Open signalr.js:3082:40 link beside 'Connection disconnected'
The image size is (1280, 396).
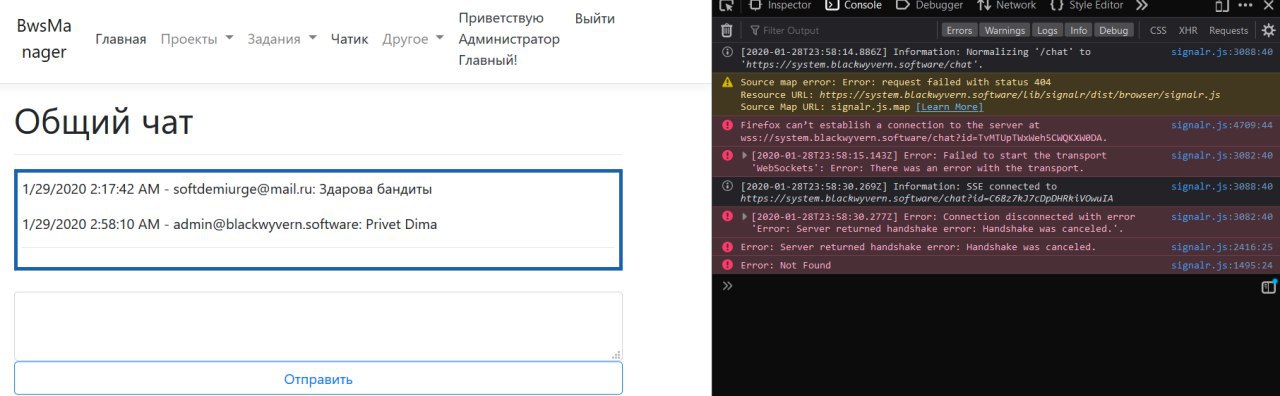(x=1222, y=217)
